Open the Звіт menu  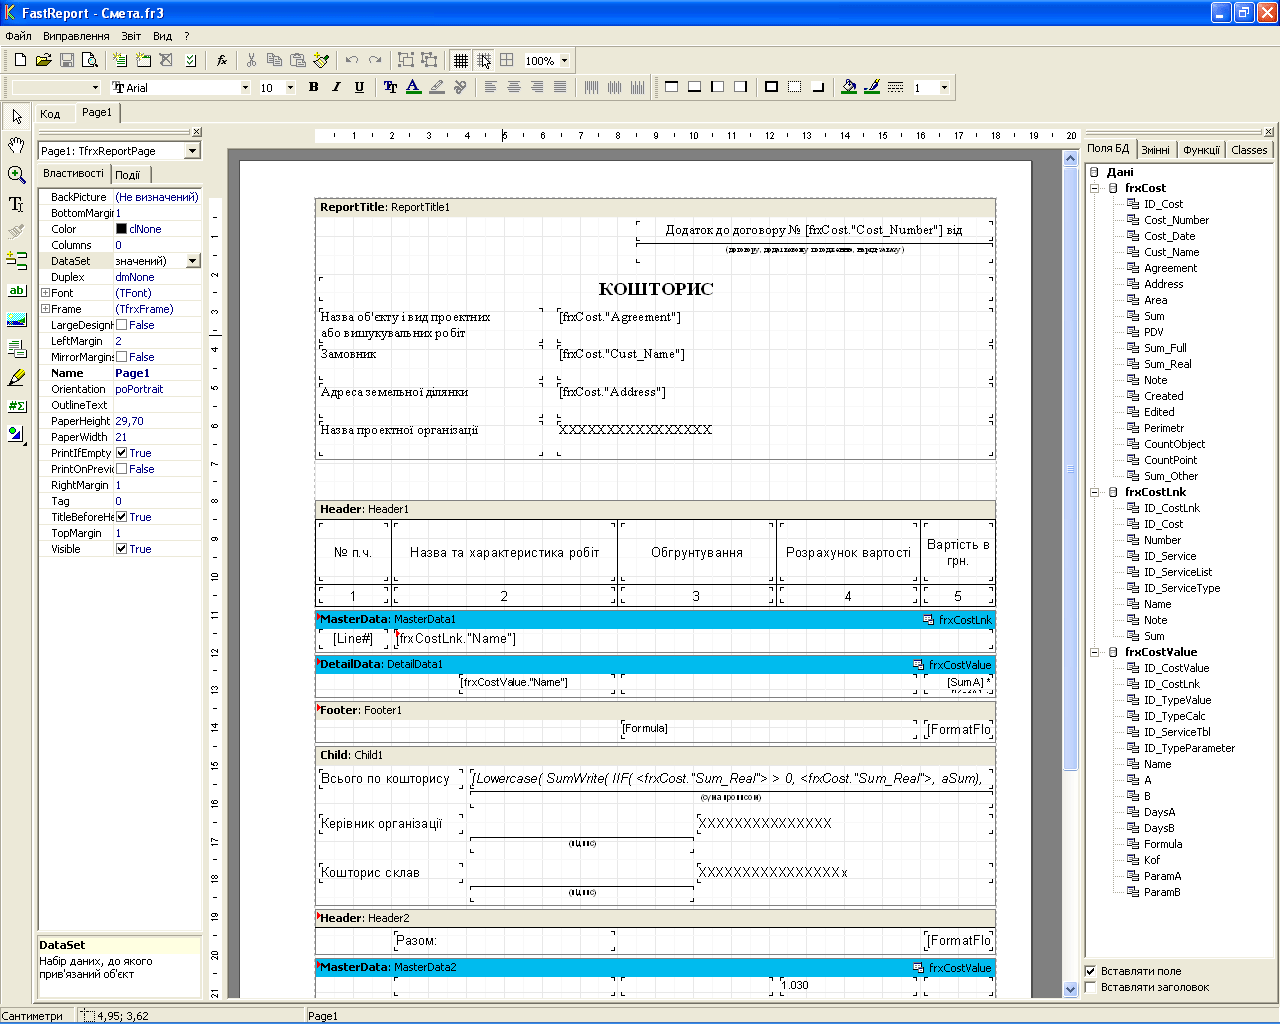(x=131, y=36)
